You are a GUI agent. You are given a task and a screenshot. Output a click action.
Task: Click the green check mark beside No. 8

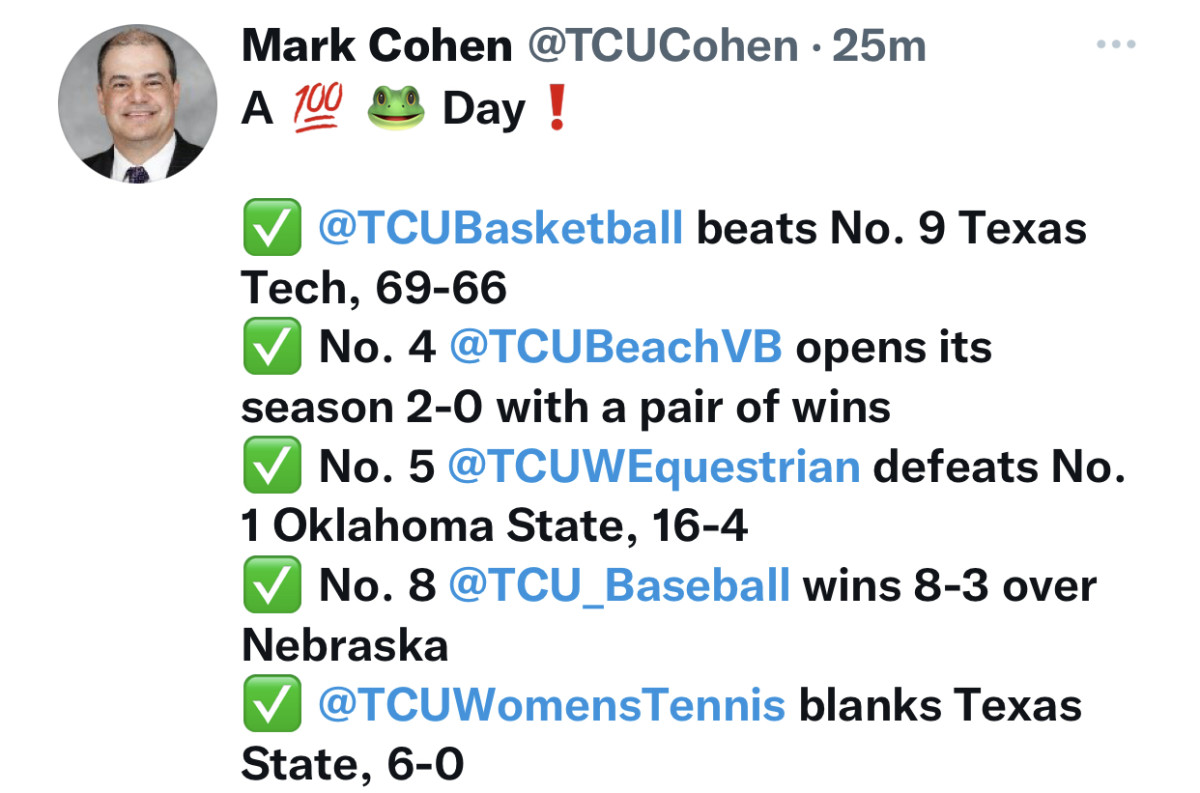[x=271, y=586]
